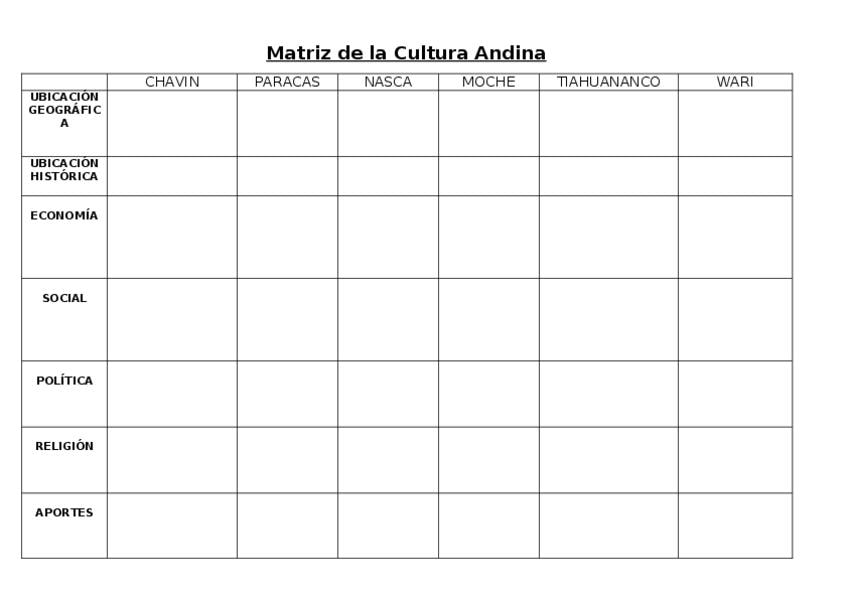Screen dimensions: 848x599
Task: Click the 'UBICACIÓN GEOGRÁFICA' row label
Action: point(64,110)
